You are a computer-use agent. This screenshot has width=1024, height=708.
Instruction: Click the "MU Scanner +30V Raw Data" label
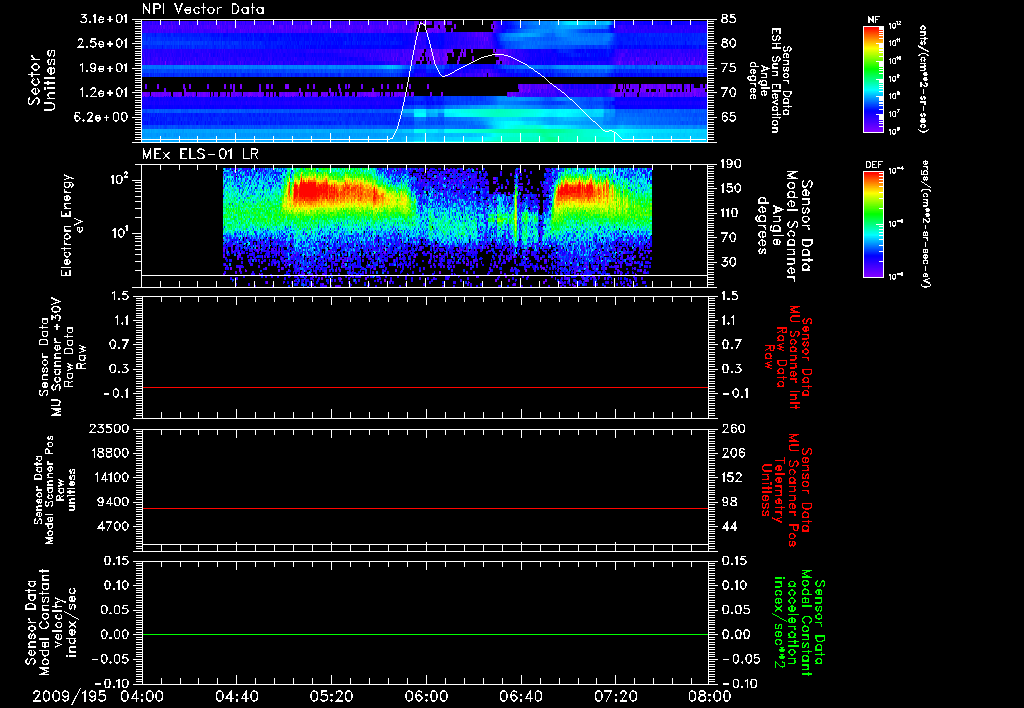click(63, 356)
